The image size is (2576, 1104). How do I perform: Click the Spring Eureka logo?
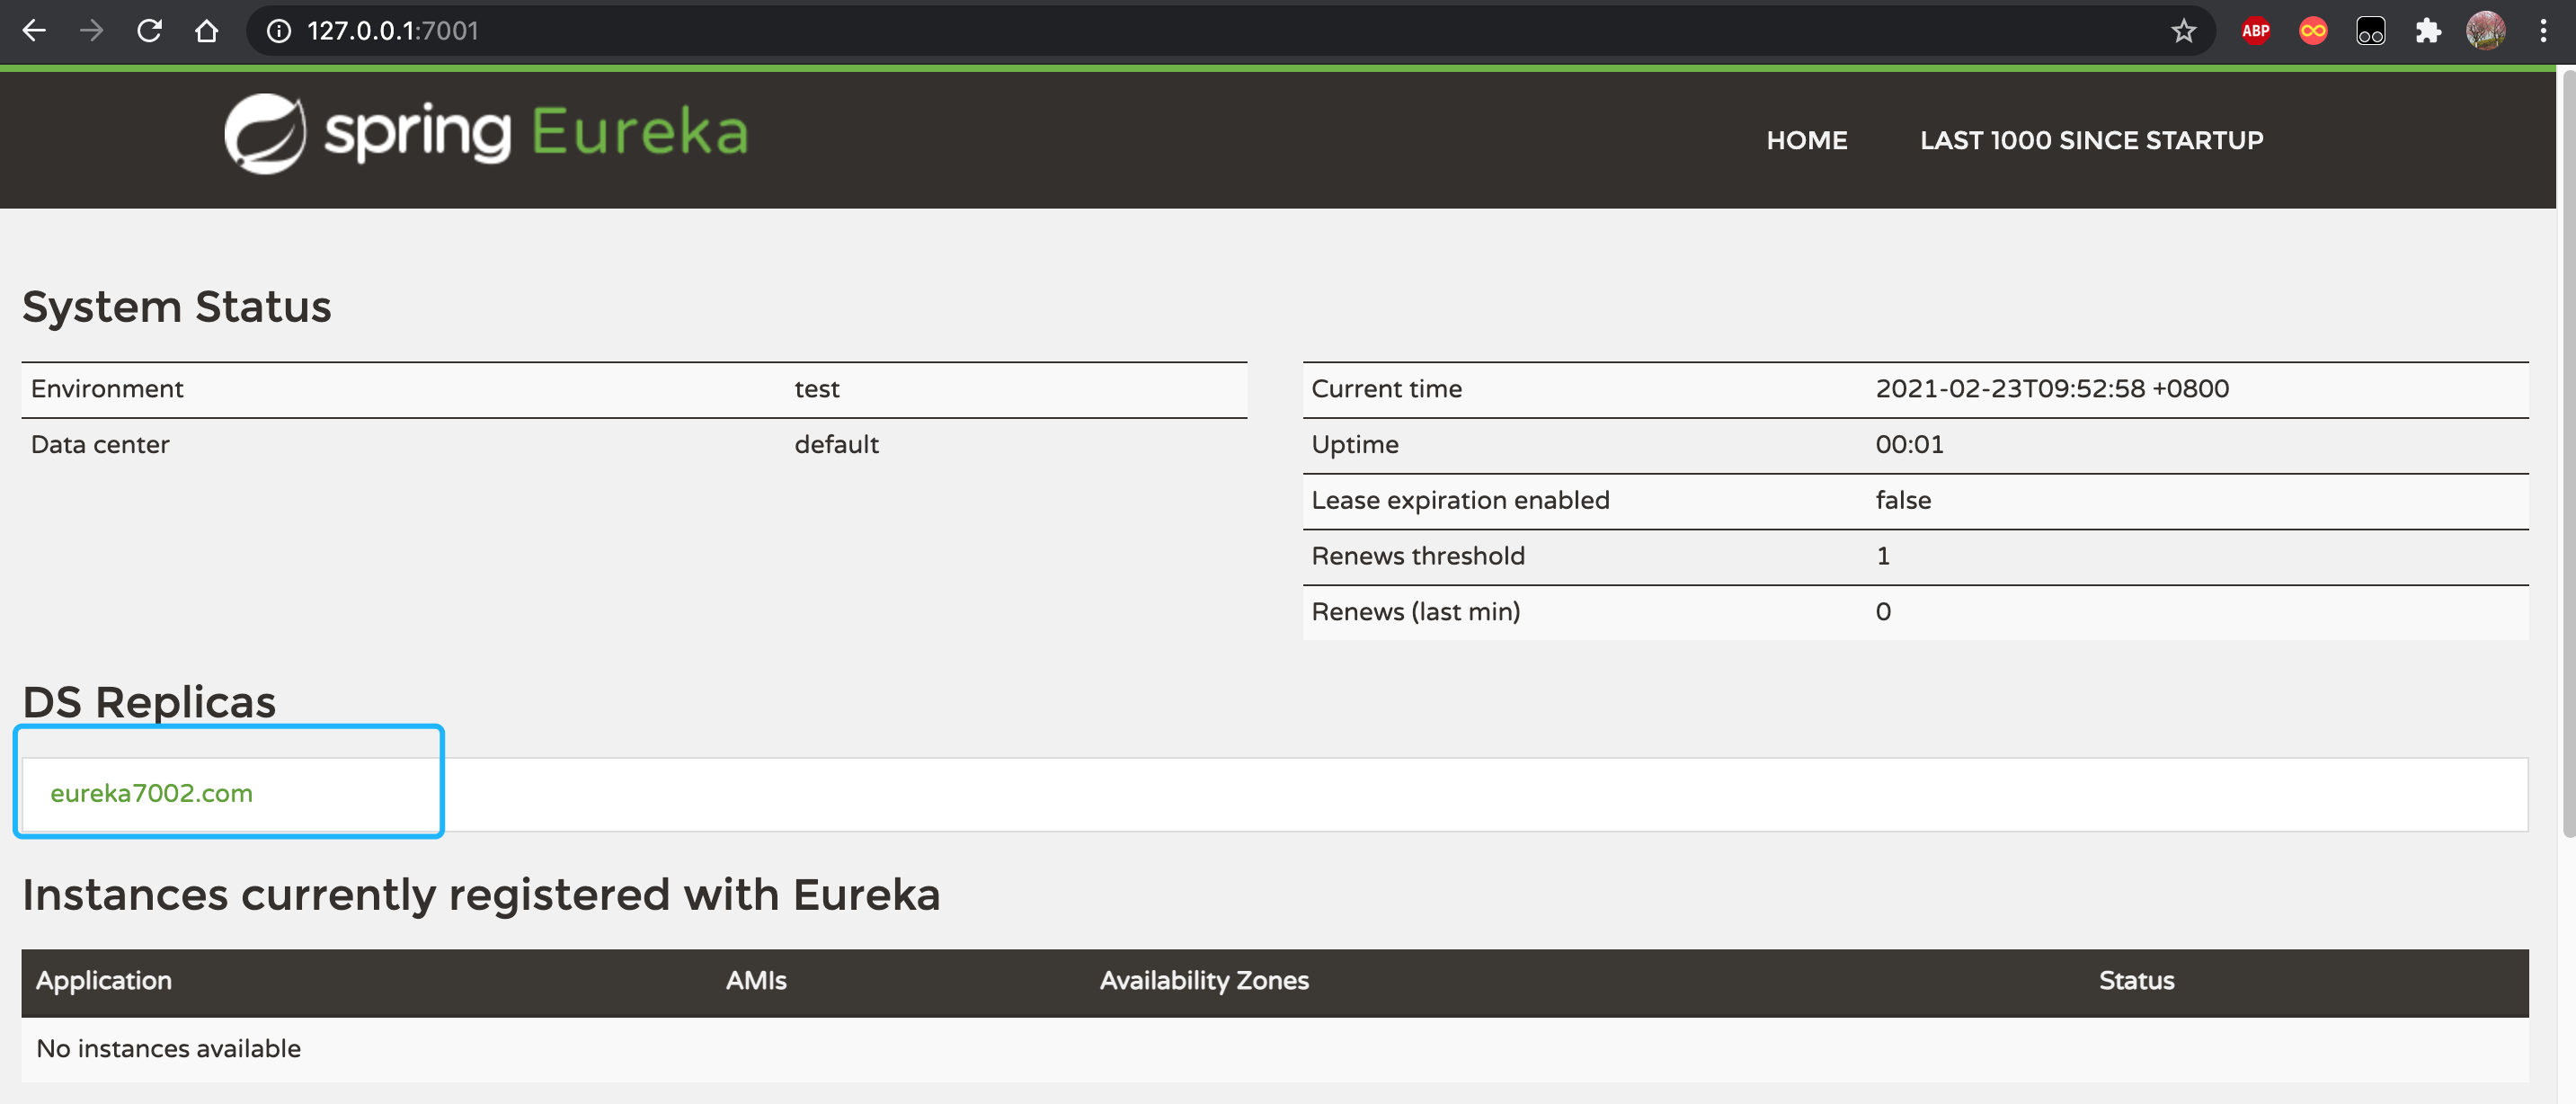click(486, 133)
